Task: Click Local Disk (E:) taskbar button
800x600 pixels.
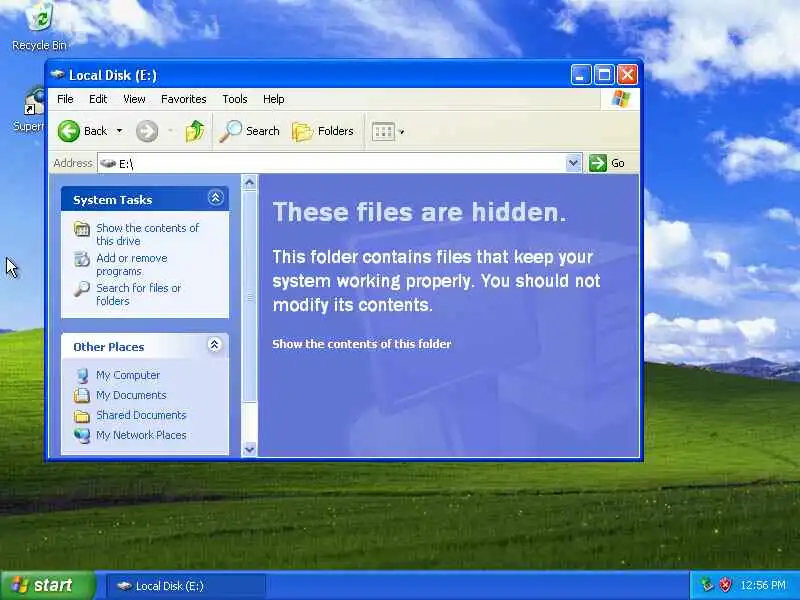Action: [x=186, y=586]
